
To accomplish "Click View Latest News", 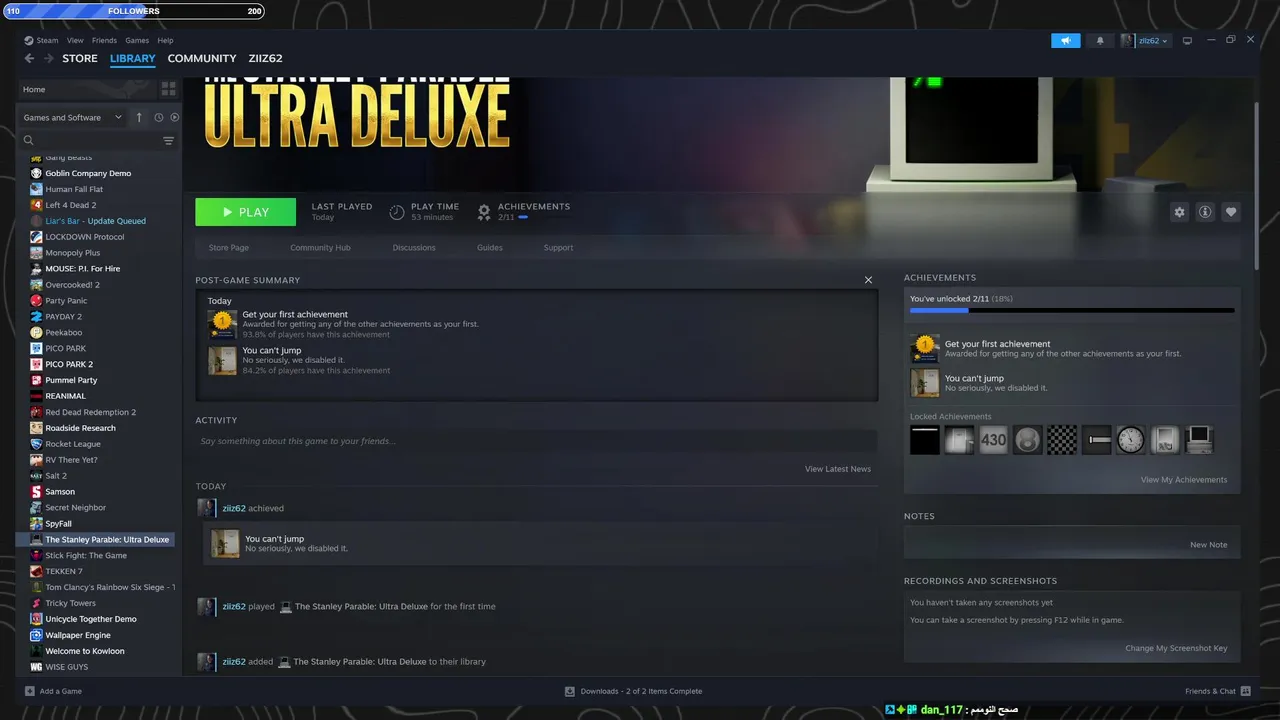I will pyautogui.click(x=838, y=469).
